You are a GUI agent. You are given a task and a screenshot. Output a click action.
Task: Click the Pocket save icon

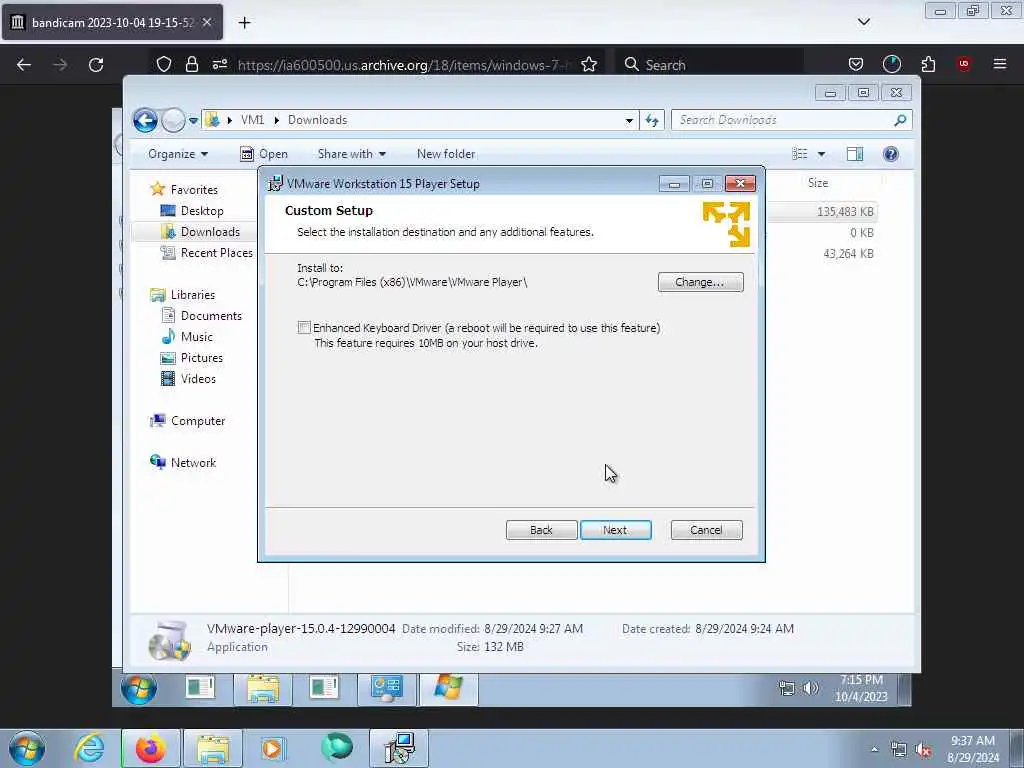[856, 64]
